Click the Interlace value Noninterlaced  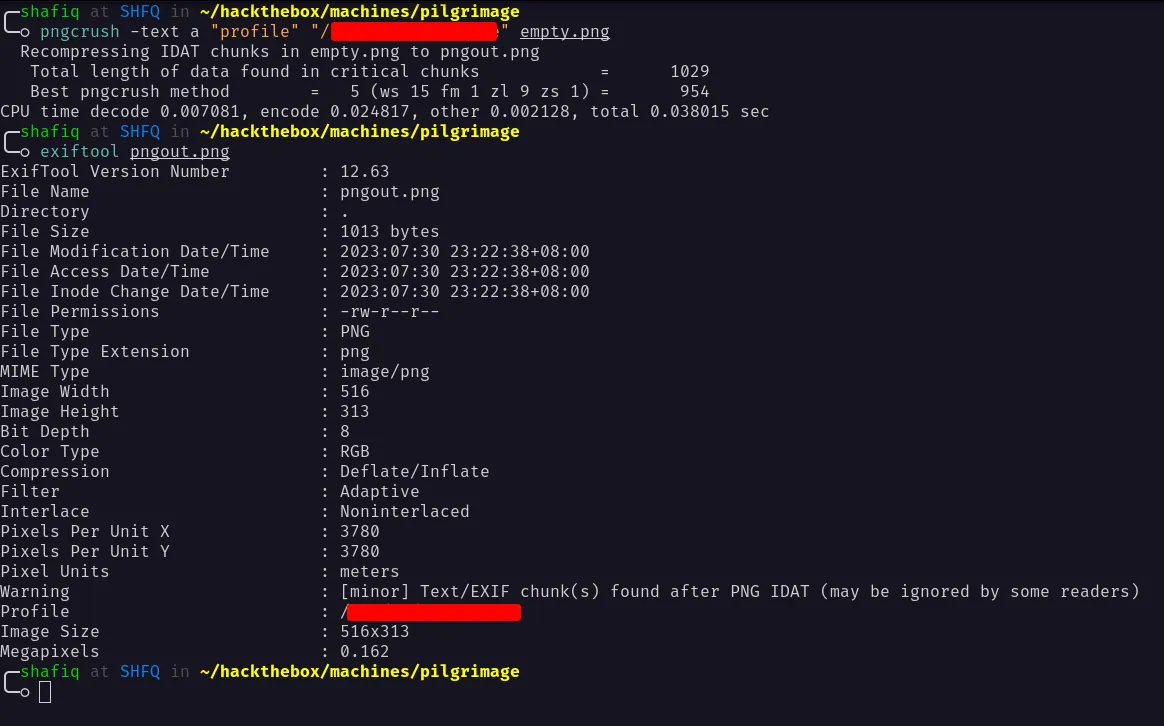(405, 512)
